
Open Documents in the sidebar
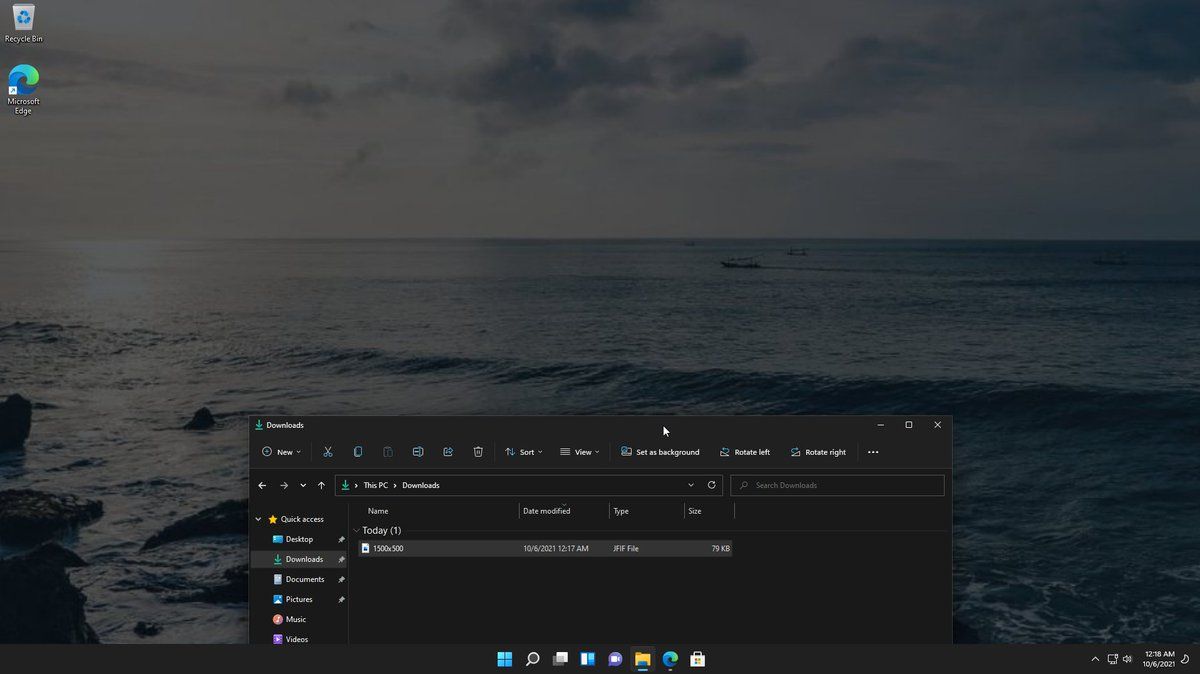[304, 579]
